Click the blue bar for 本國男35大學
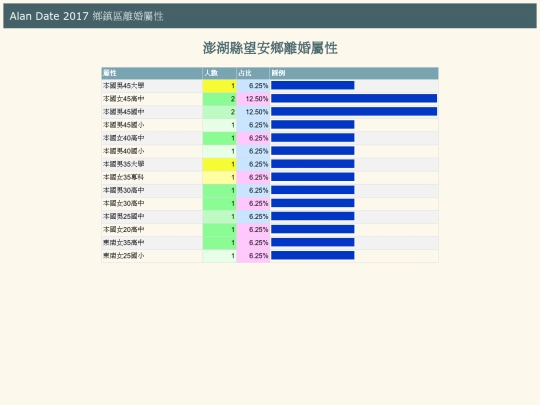540x405 pixels. tap(313, 164)
